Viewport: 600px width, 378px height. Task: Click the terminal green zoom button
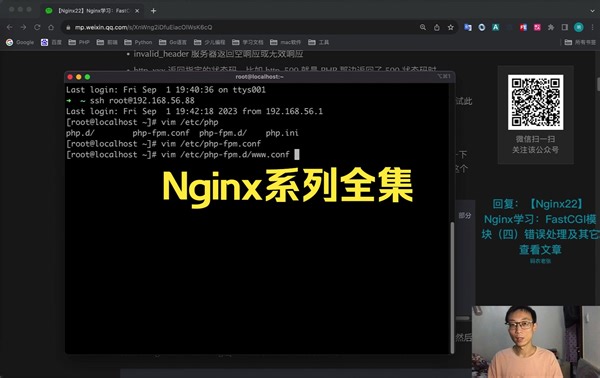(87, 77)
